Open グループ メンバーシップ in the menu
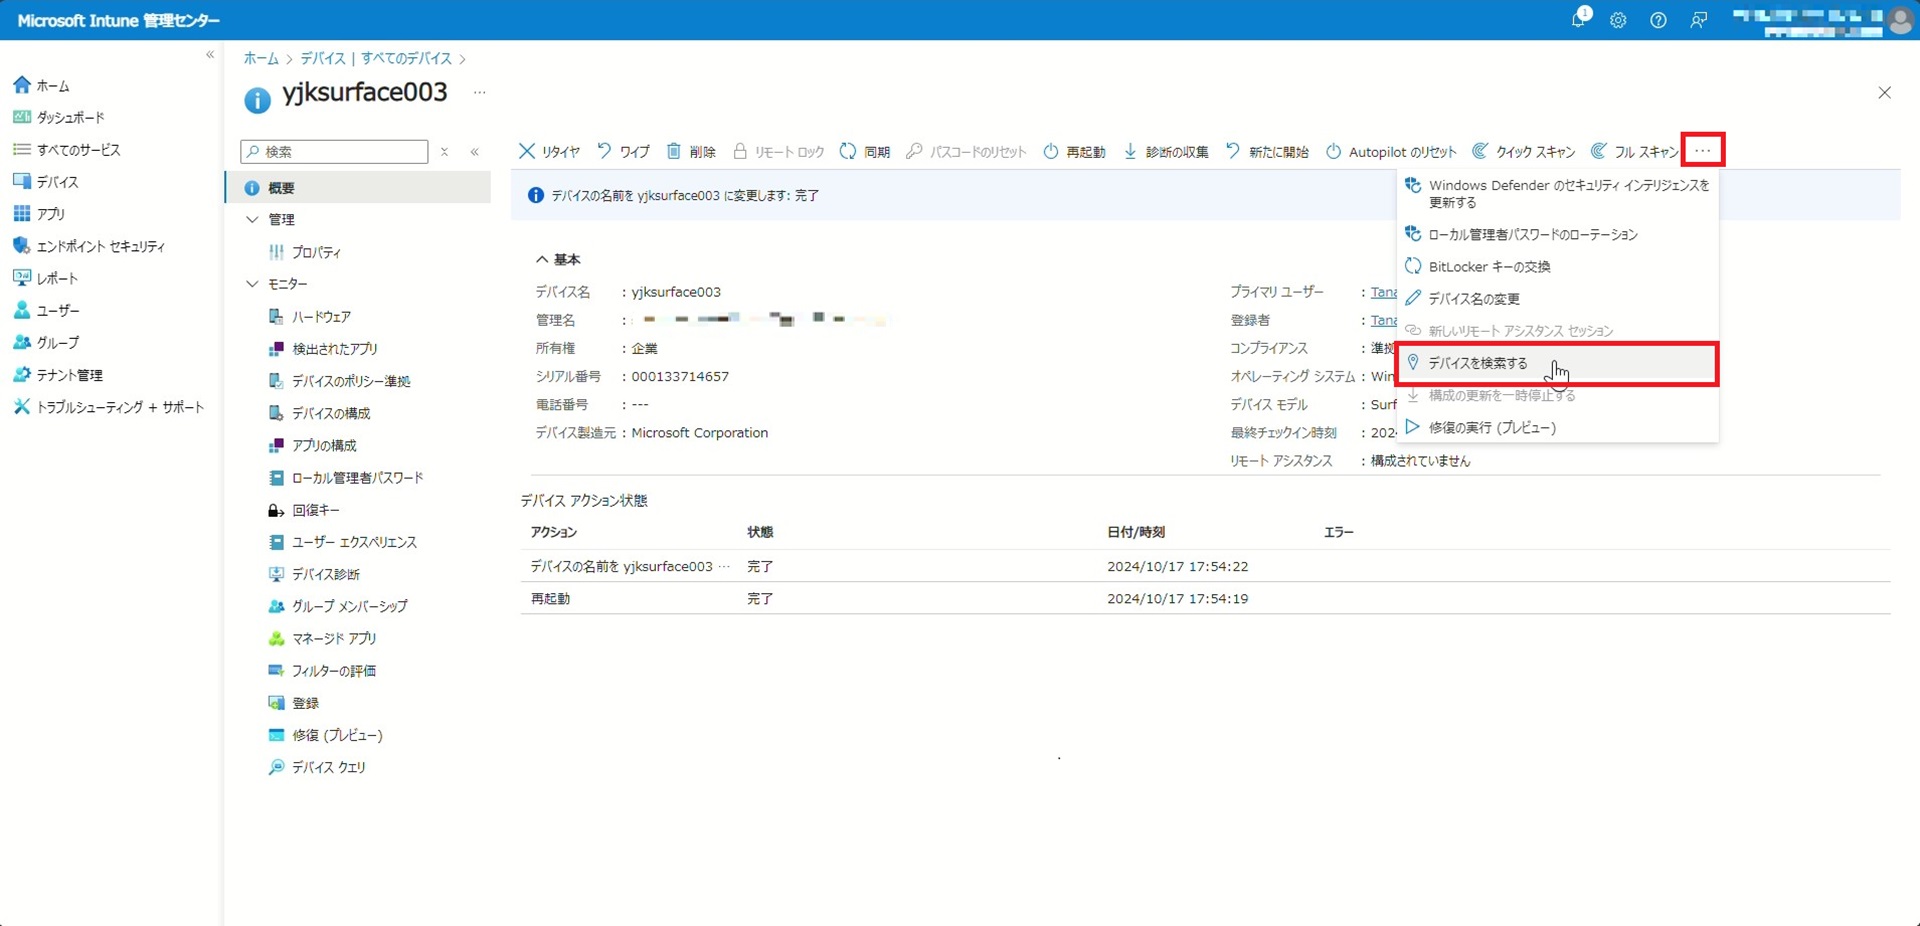 [338, 606]
